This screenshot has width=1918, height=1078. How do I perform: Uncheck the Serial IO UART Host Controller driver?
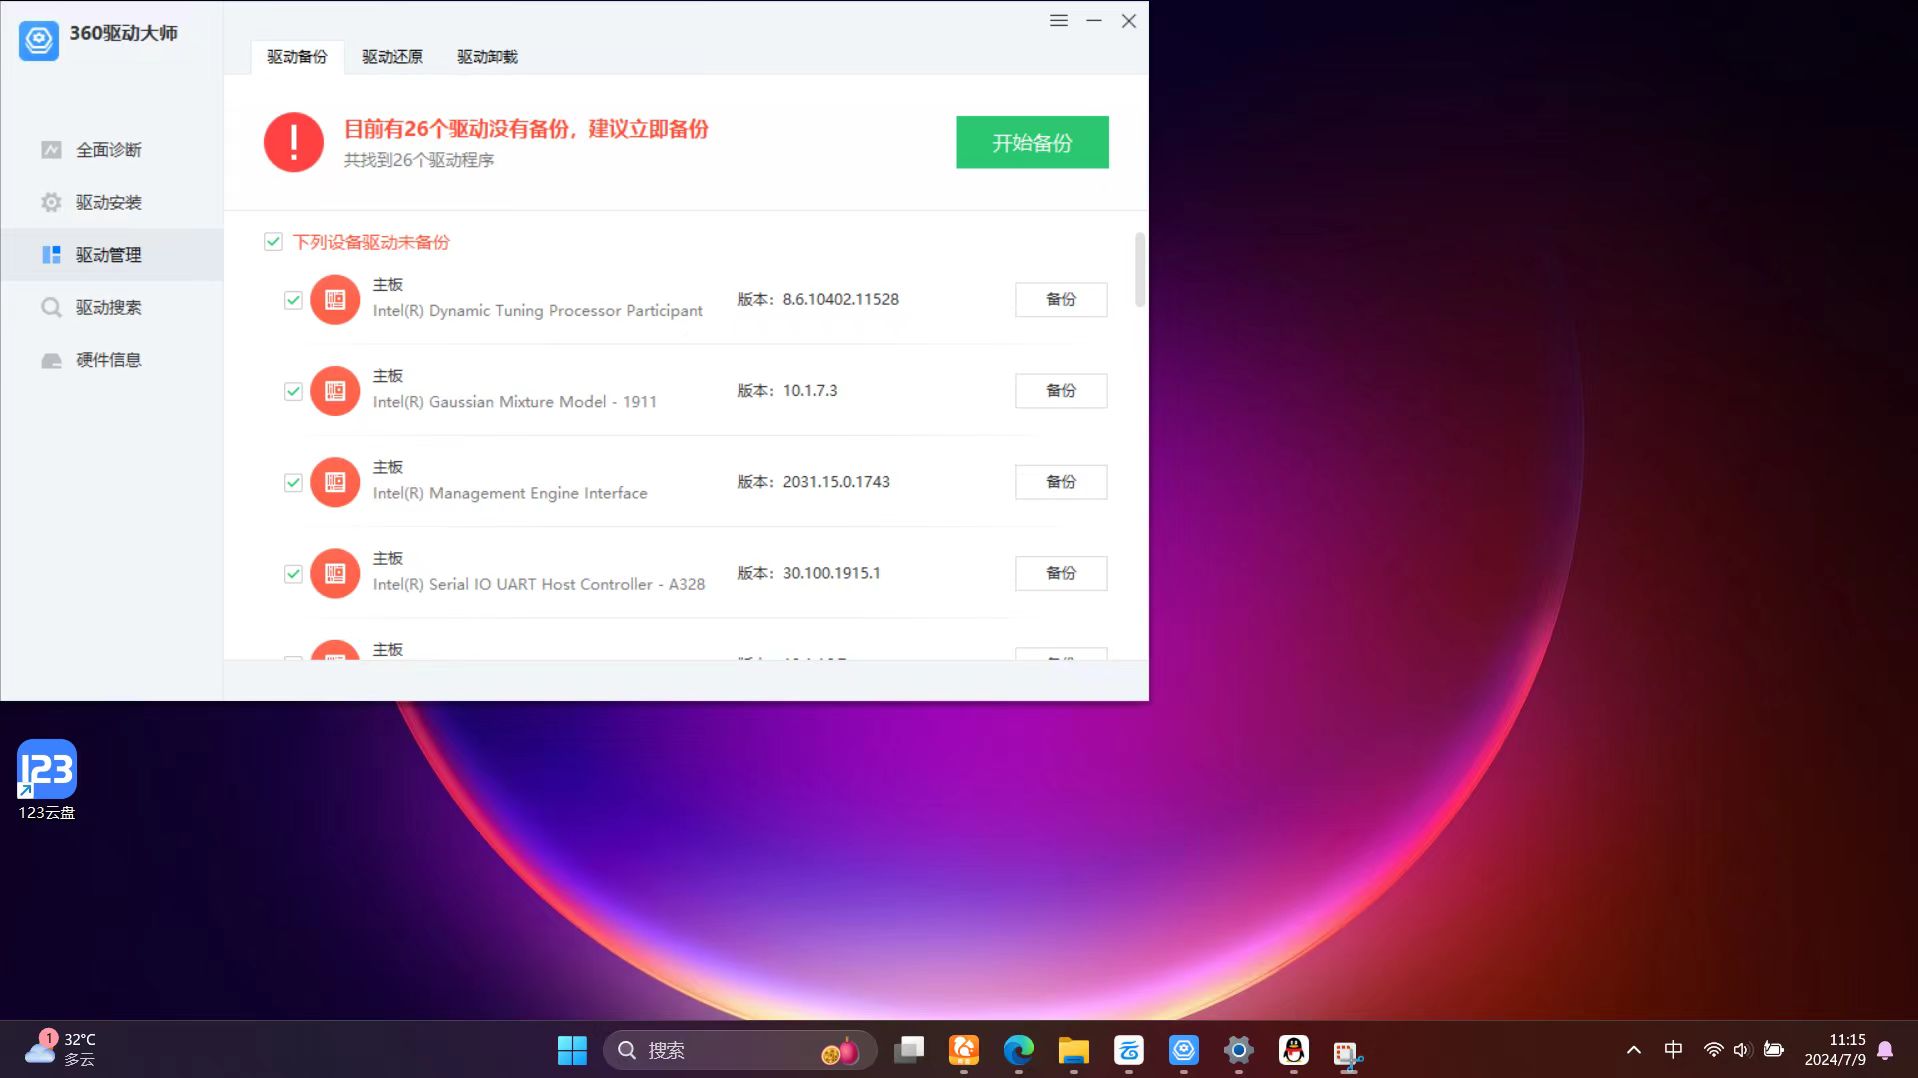tap(293, 574)
